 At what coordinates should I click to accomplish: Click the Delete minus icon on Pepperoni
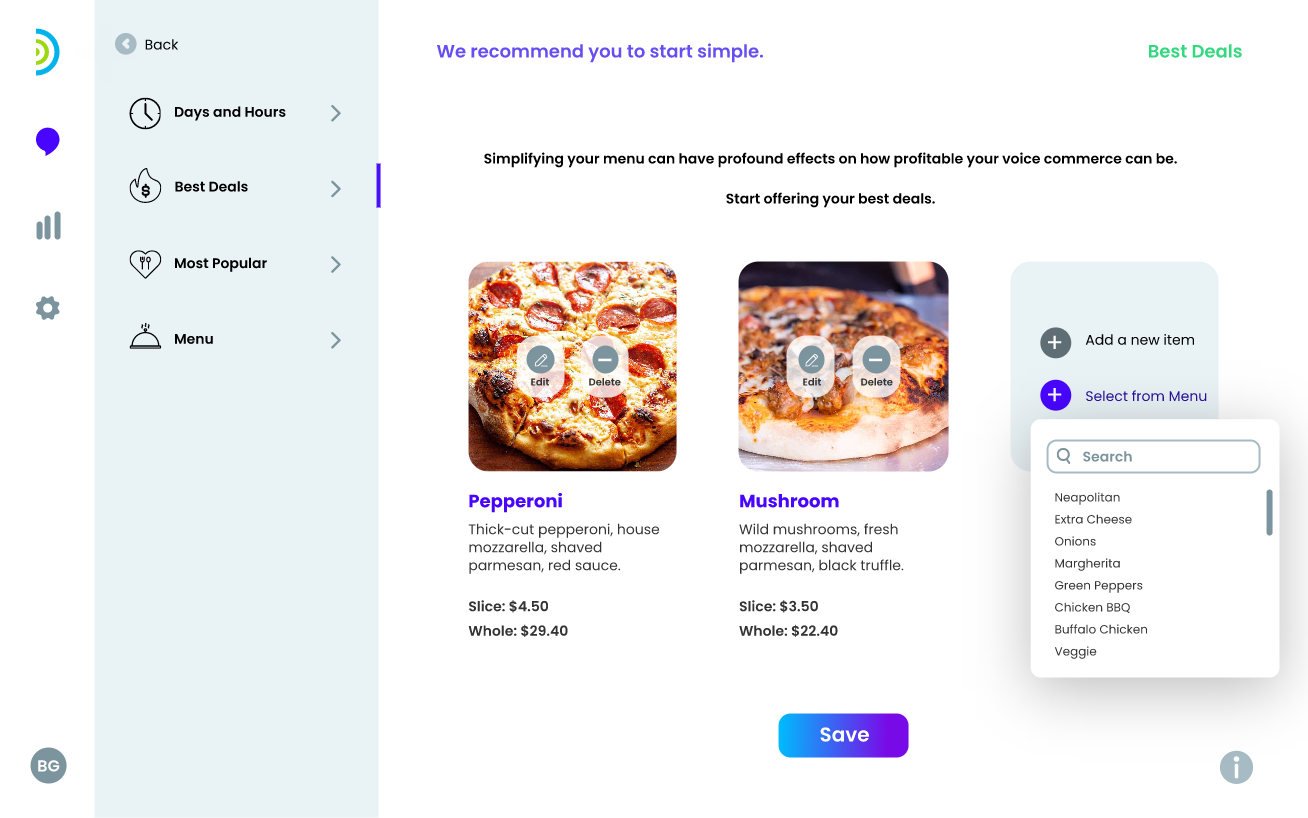[x=604, y=360]
